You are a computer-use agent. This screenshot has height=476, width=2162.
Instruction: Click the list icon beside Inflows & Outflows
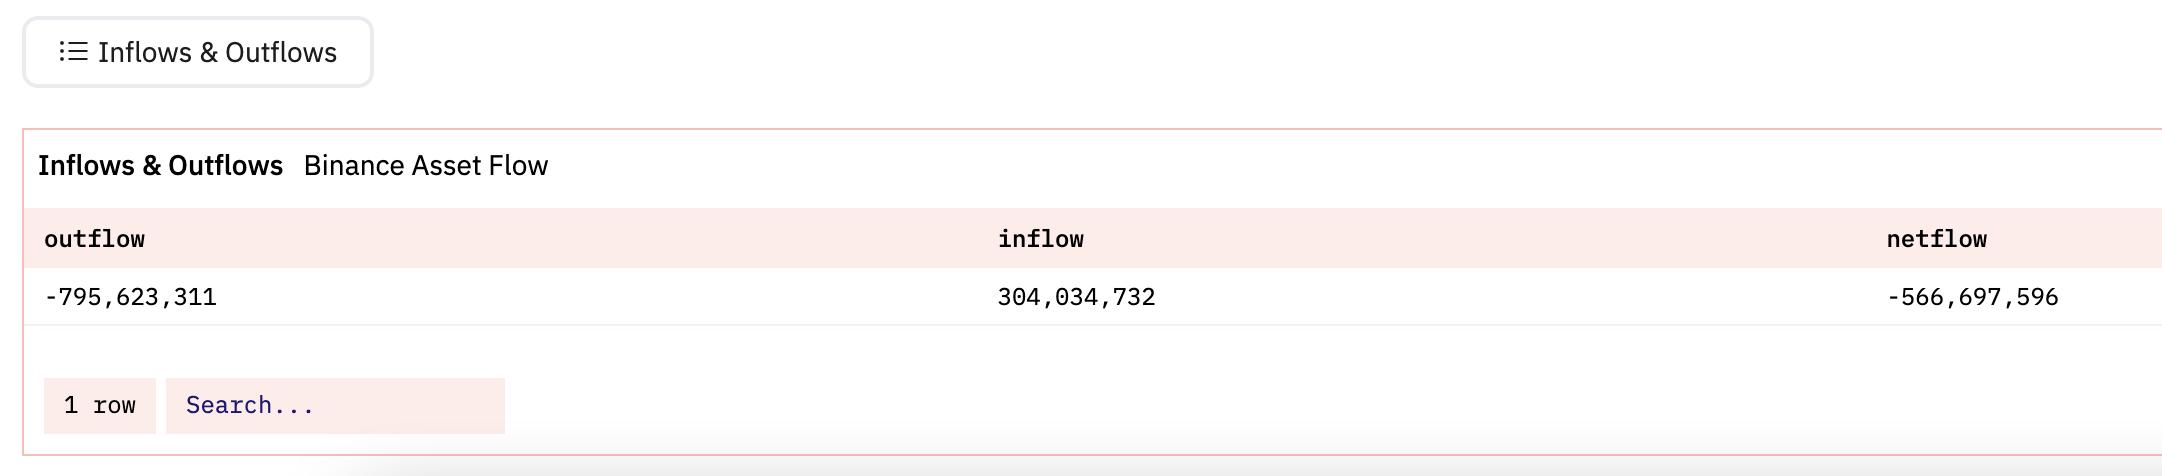pos(73,51)
